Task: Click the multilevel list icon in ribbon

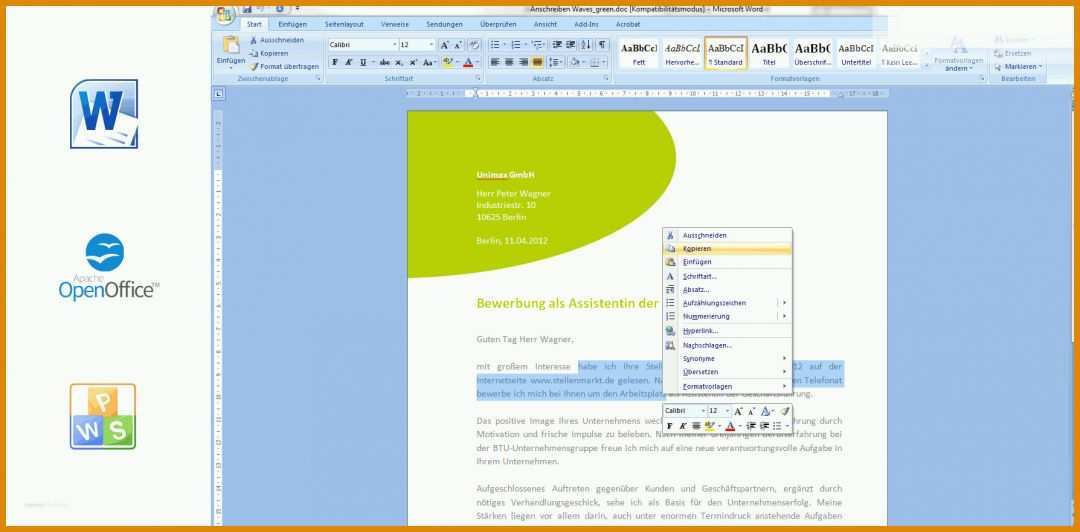Action: click(537, 45)
